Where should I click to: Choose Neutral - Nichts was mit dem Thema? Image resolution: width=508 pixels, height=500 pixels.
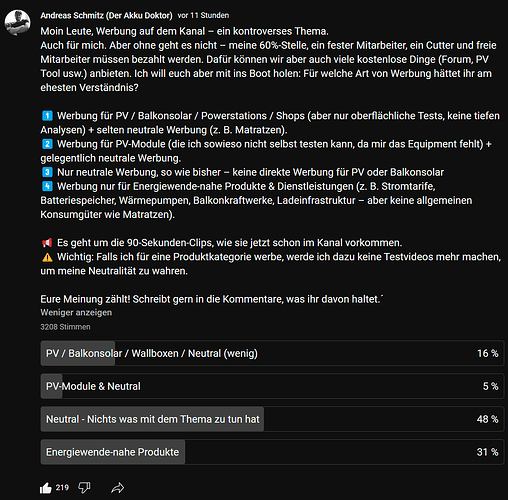click(x=272, y=419)
